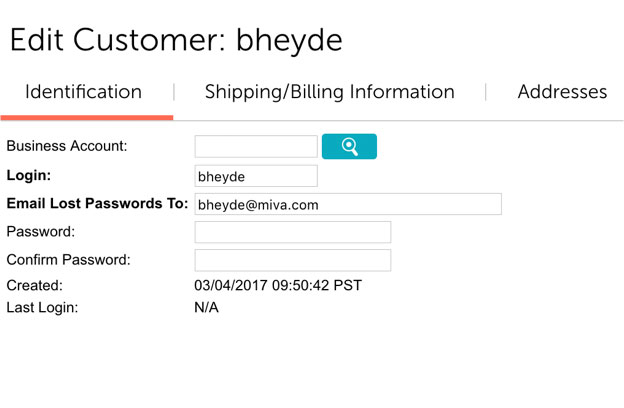Click the "Business Account:" label text
The width and height of the screenshot is (624, 408).
coord(67,146)
